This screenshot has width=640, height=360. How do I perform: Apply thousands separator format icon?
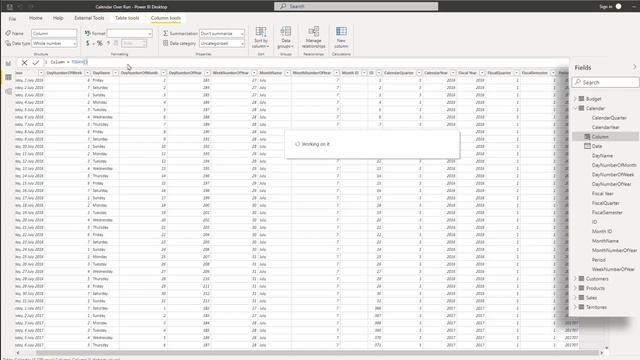pyautogui.click(x=108, y=43)
